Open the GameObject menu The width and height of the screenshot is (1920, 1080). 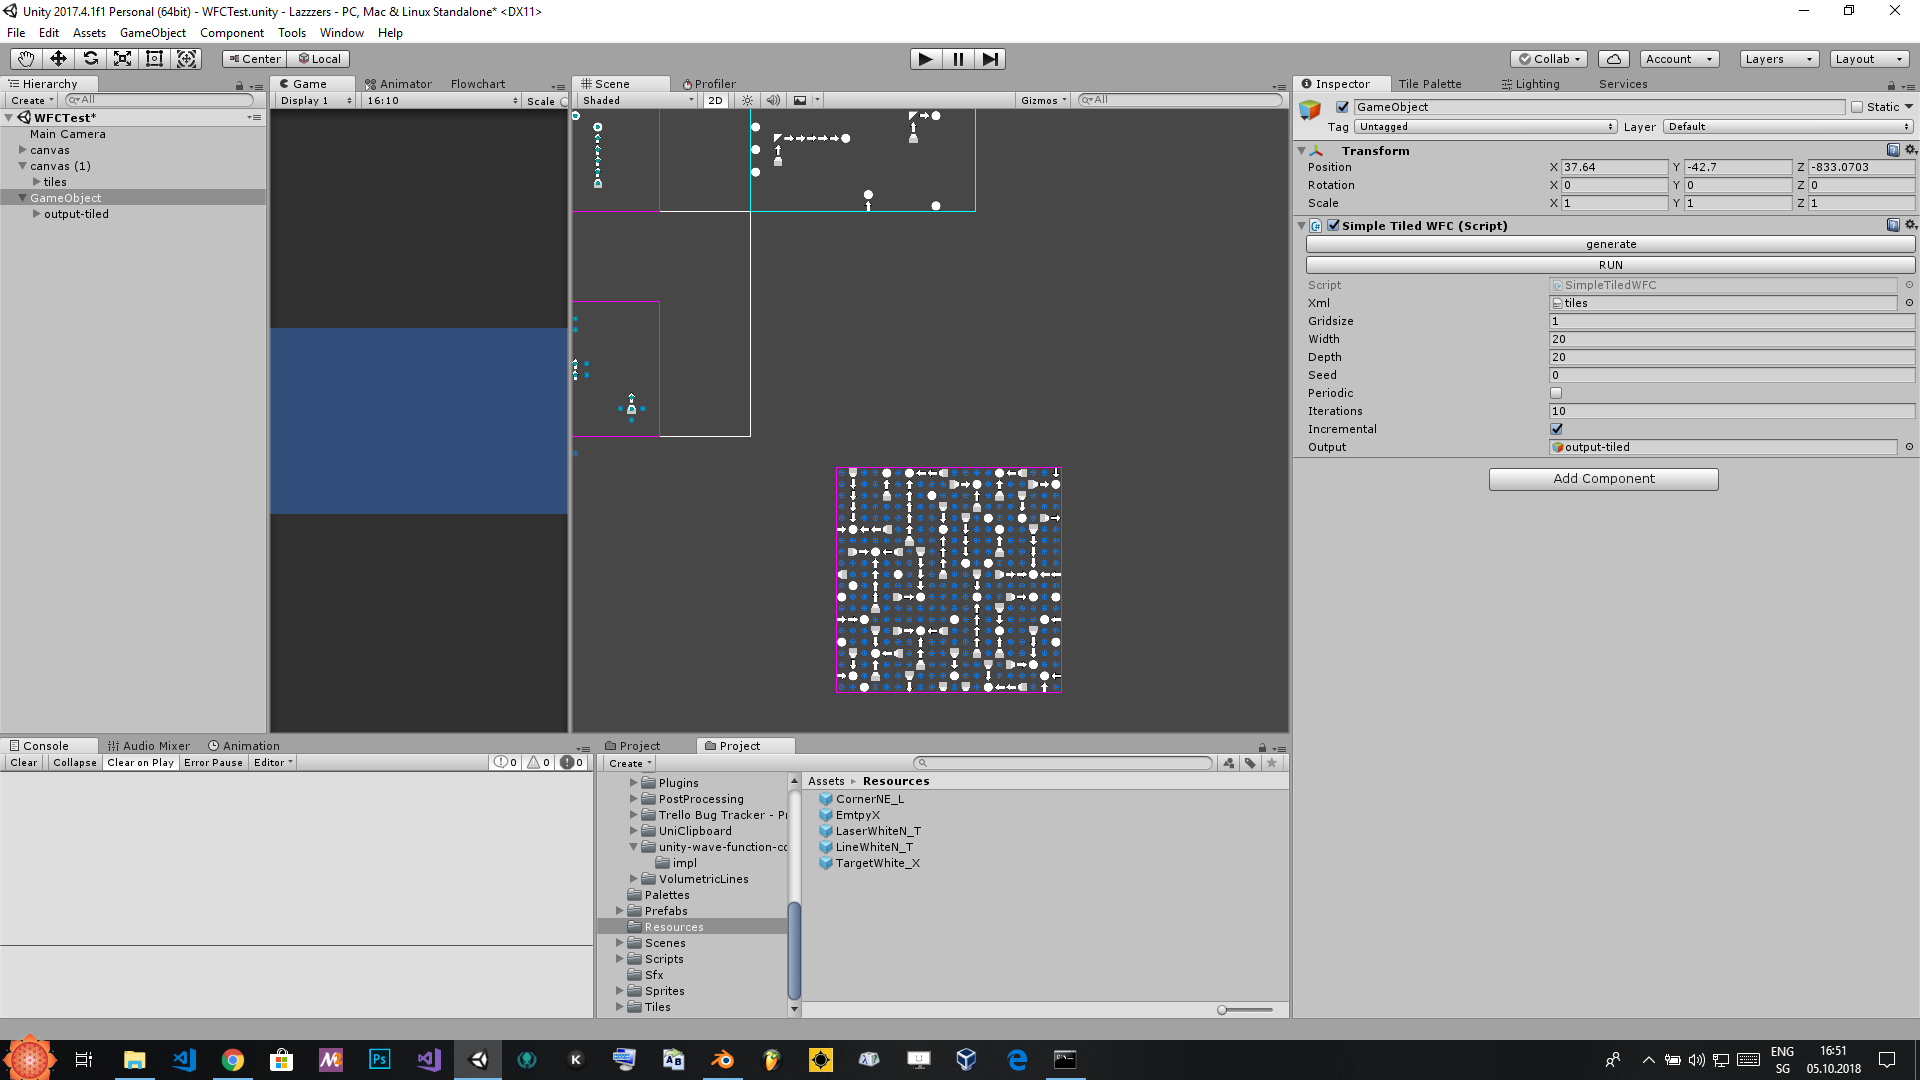click(153, 33)
